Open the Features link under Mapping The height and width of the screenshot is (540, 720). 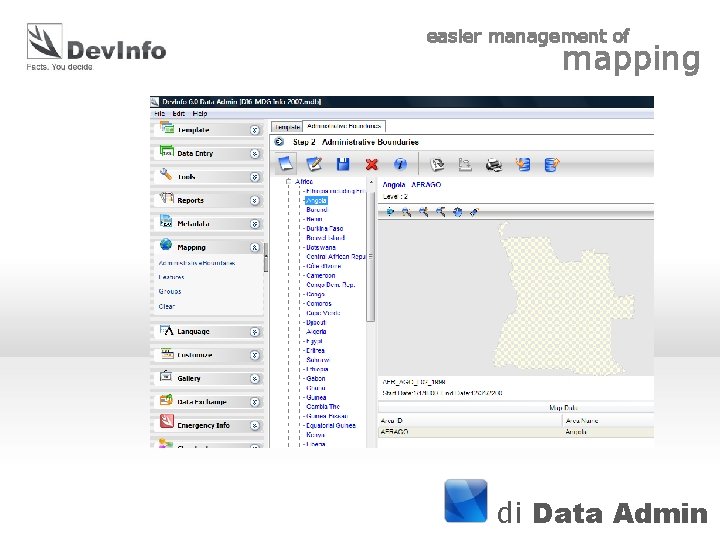171,277
